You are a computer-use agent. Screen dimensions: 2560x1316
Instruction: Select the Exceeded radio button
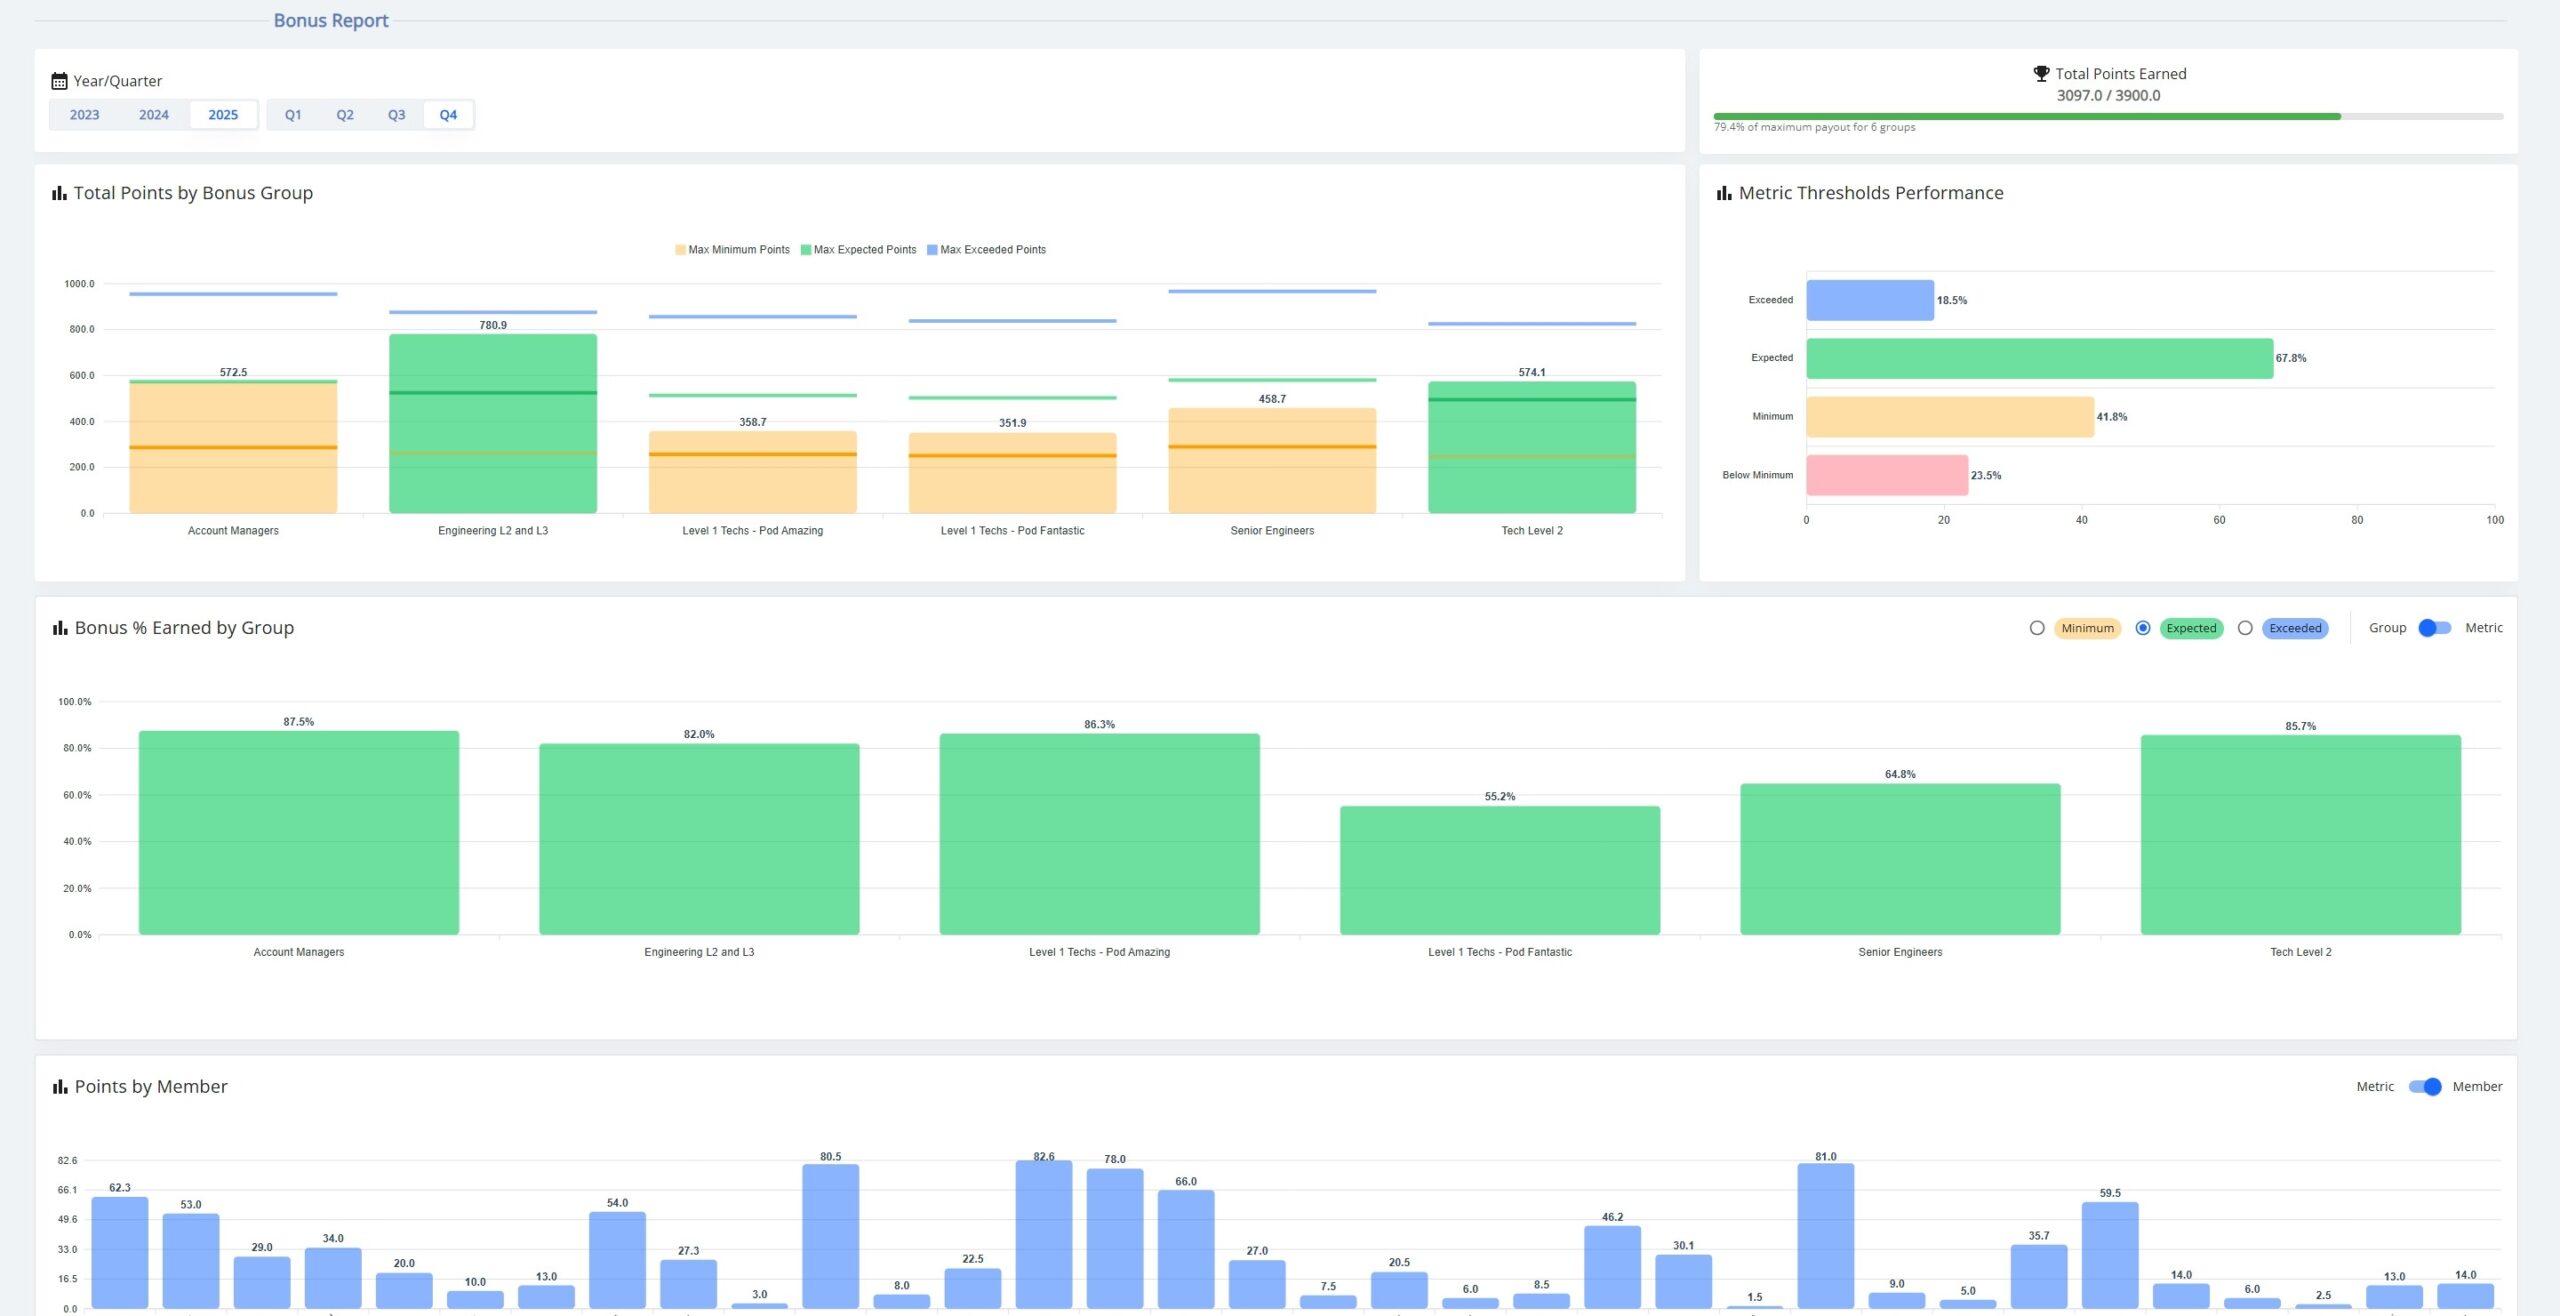tap(2245, 628)
